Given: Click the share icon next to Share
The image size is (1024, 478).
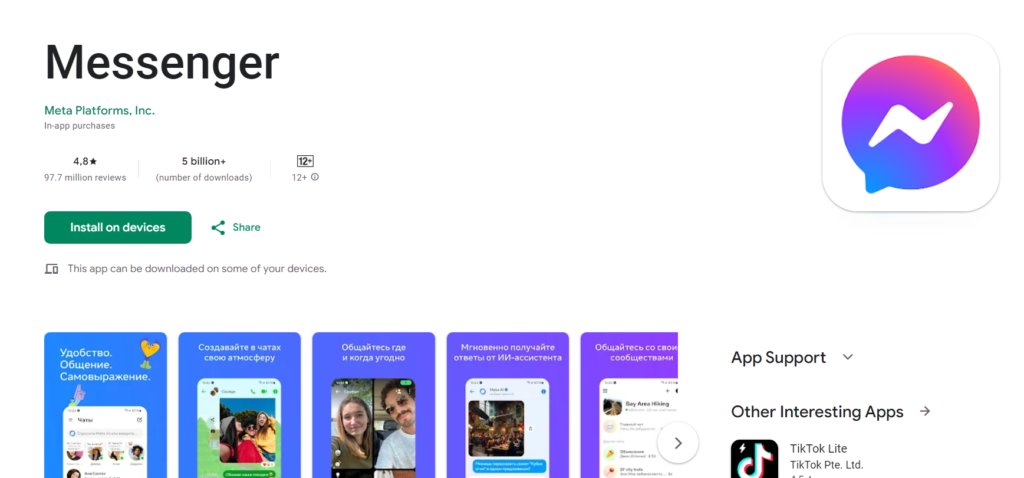Looking at the screenshot, I should [x=218, y=227].
